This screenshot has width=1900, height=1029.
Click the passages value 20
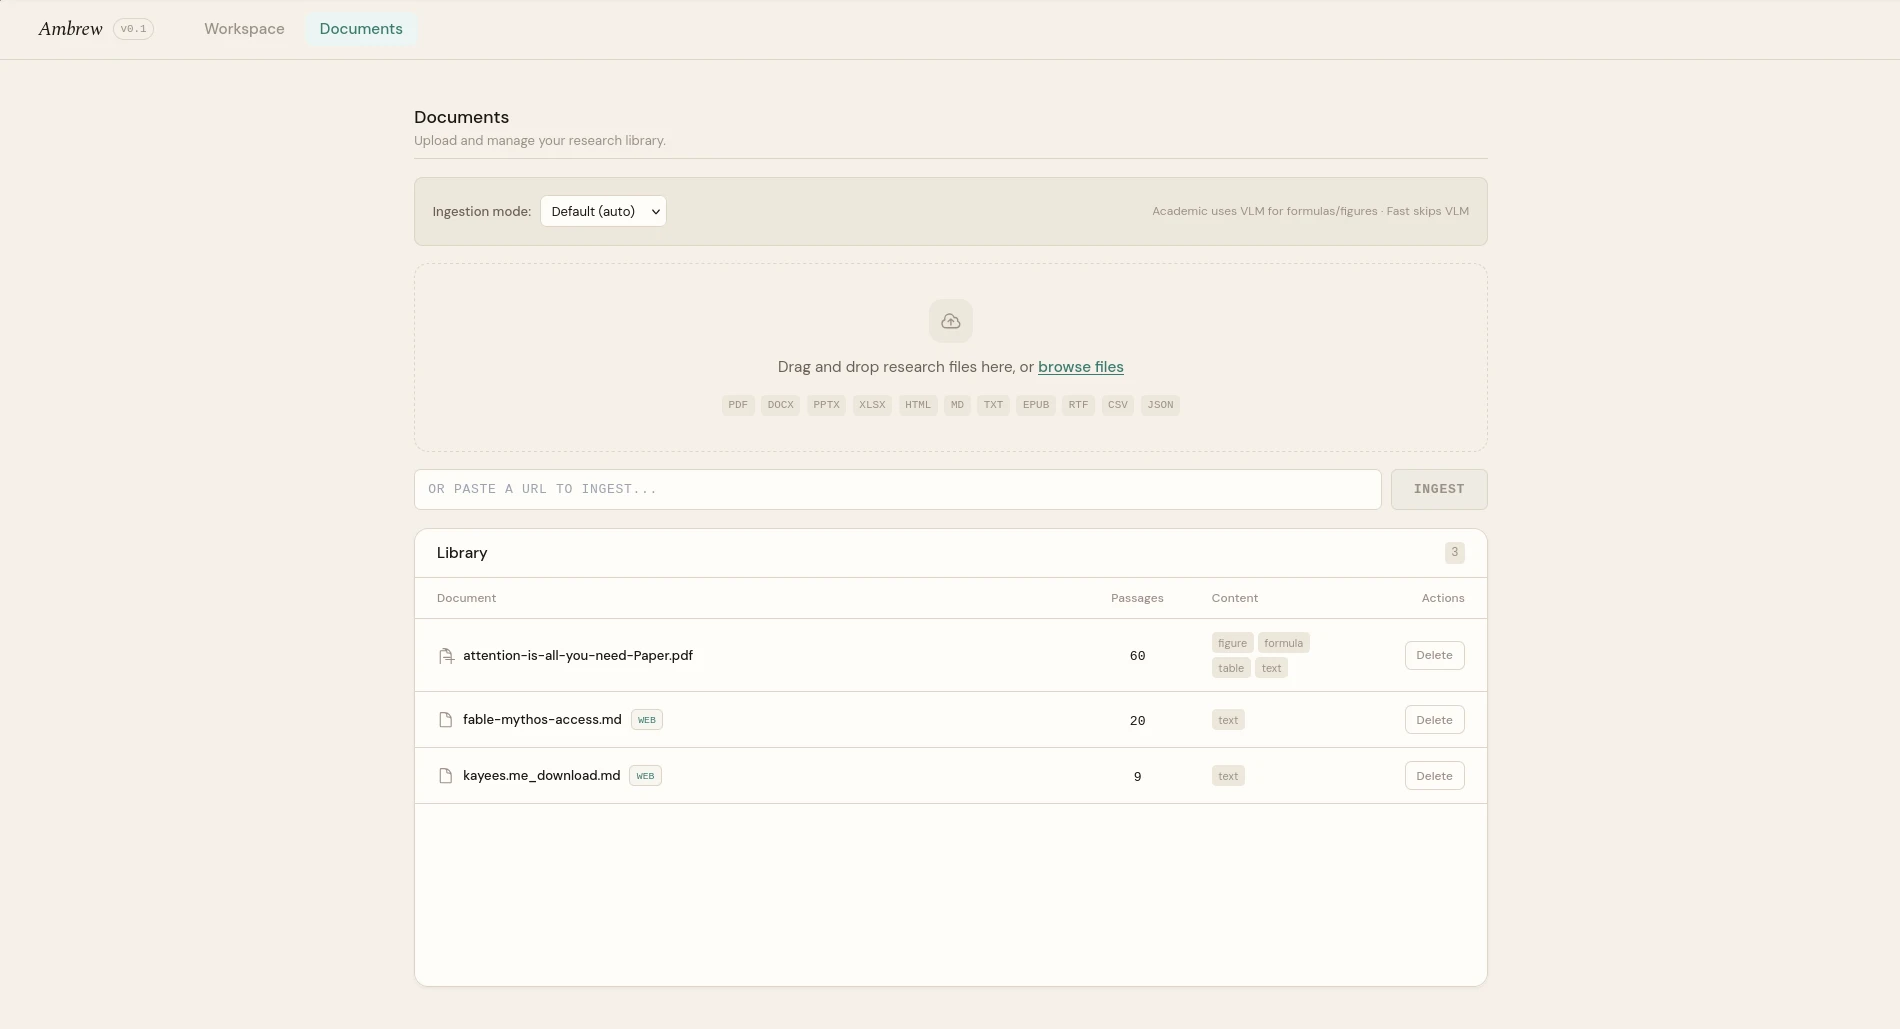(x=1137, y=720)
